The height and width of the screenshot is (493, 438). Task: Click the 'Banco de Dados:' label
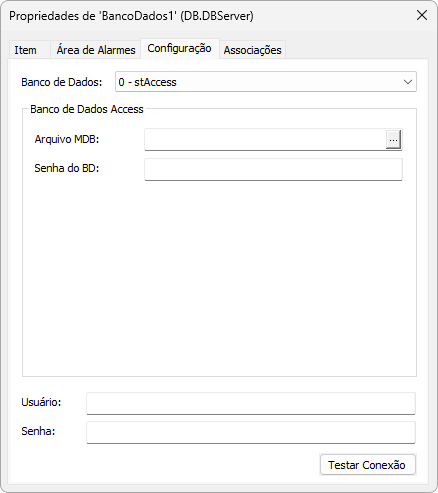[x=62, y=82]
